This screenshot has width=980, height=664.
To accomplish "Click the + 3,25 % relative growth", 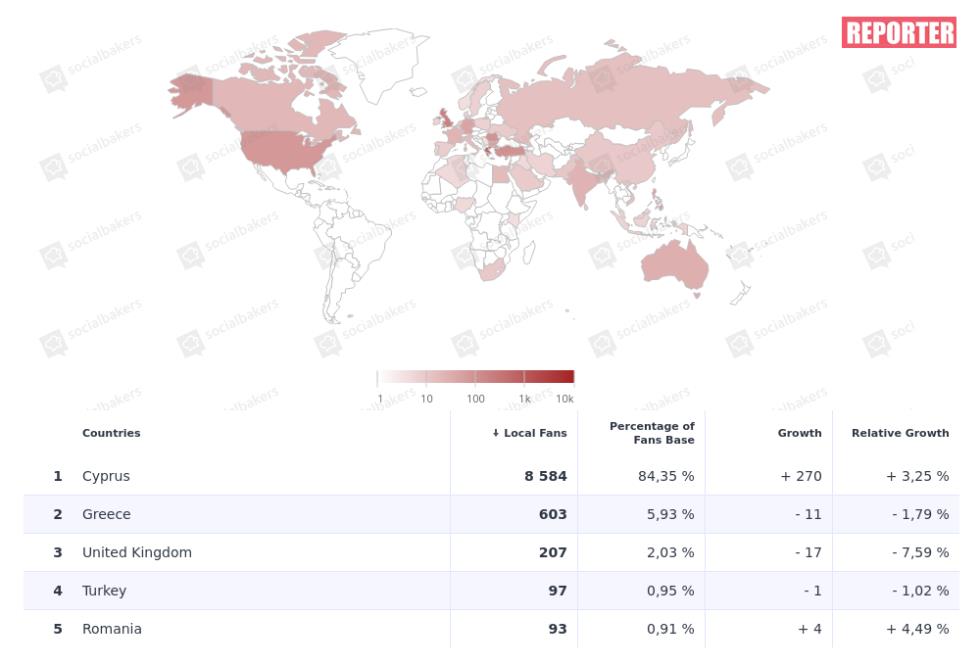I will [x=918, y=476].
